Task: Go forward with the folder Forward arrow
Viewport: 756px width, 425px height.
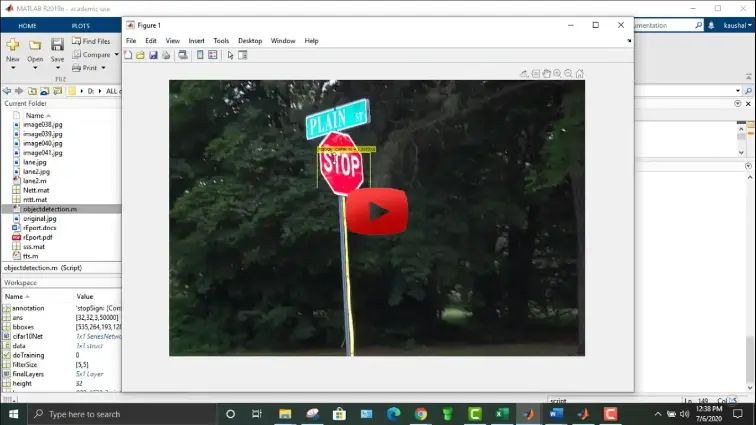Action: (19, 91)
